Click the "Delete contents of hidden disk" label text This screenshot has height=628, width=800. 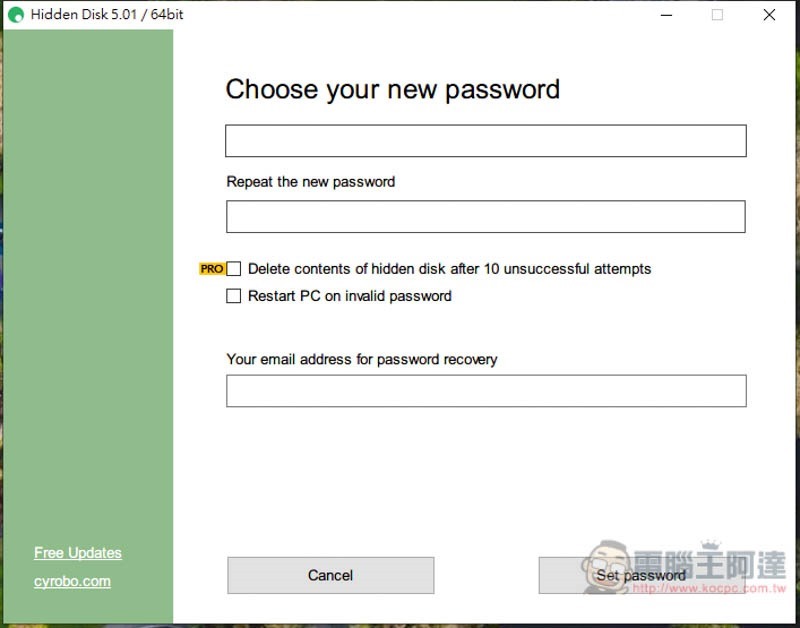click(x=449, y=269)
